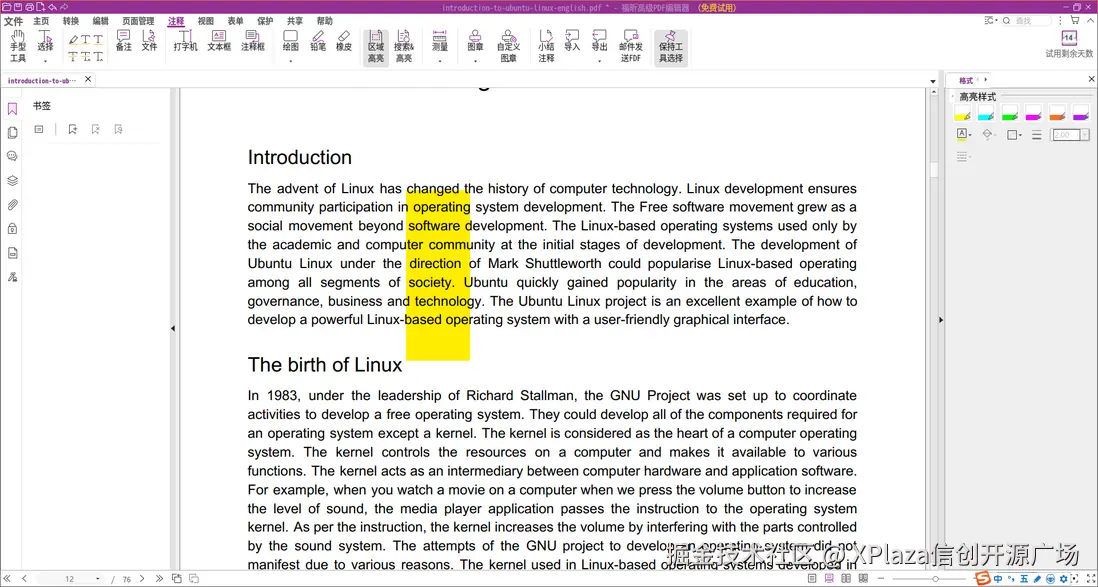The width and height of the screenshot is (1098, 587).
Task: Collapse the left navigation panel arrow
Action: 173,328
